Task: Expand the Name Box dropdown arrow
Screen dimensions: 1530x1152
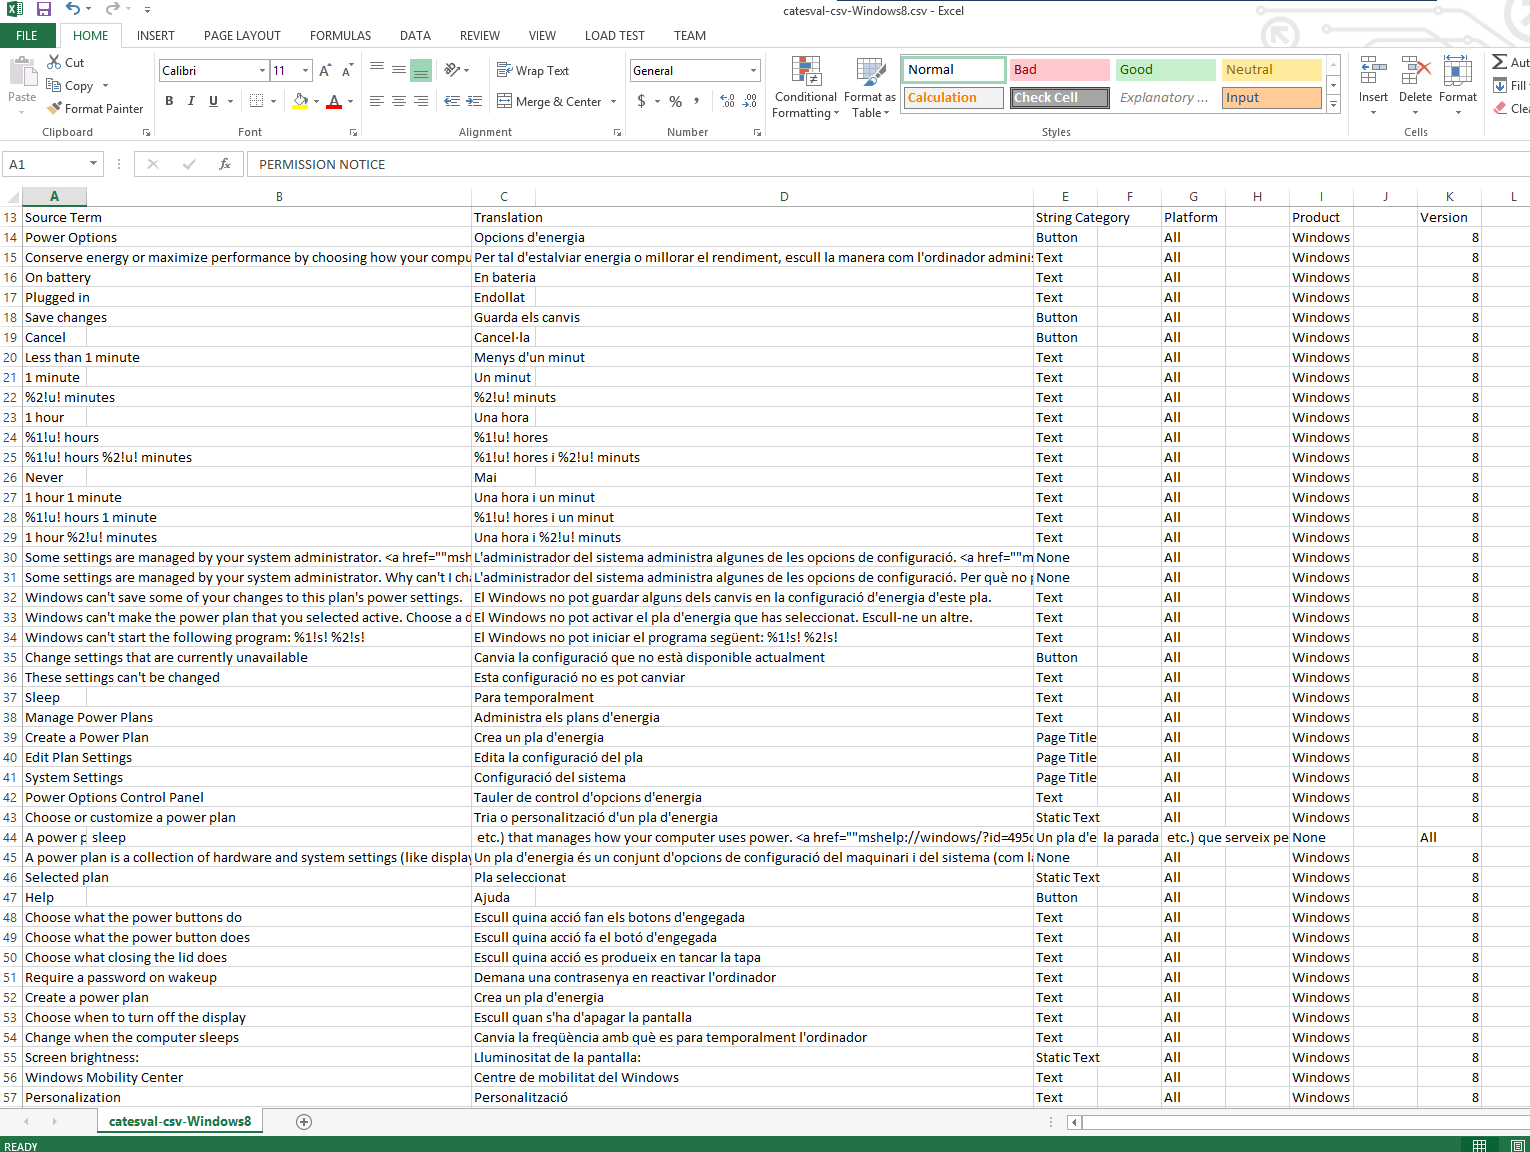Action: click(x=93, y=164)
